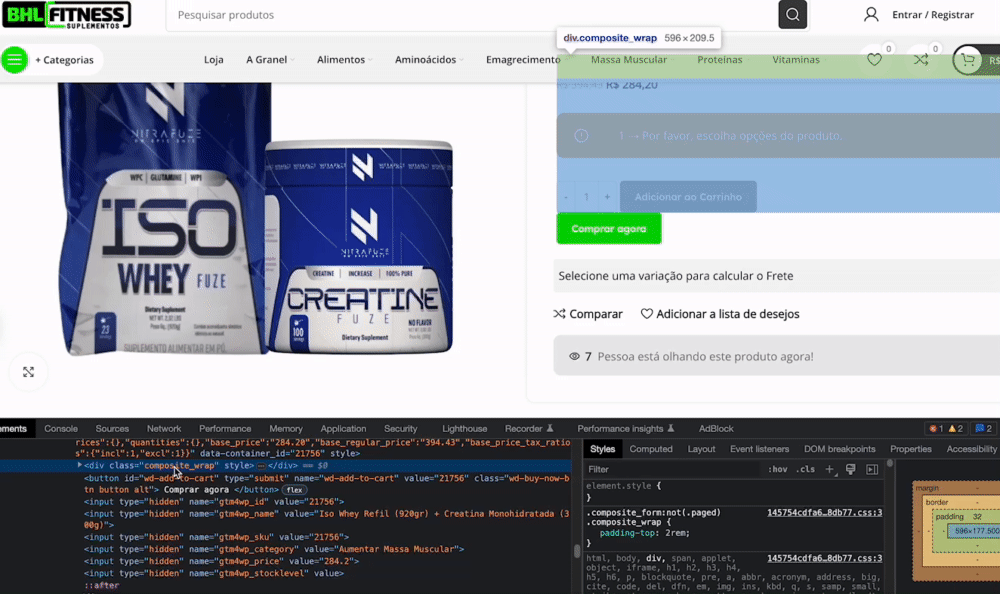The height and width of the screenshot is (594, 1000).
Task: Click the info icon in options notice
Action: 581,135
